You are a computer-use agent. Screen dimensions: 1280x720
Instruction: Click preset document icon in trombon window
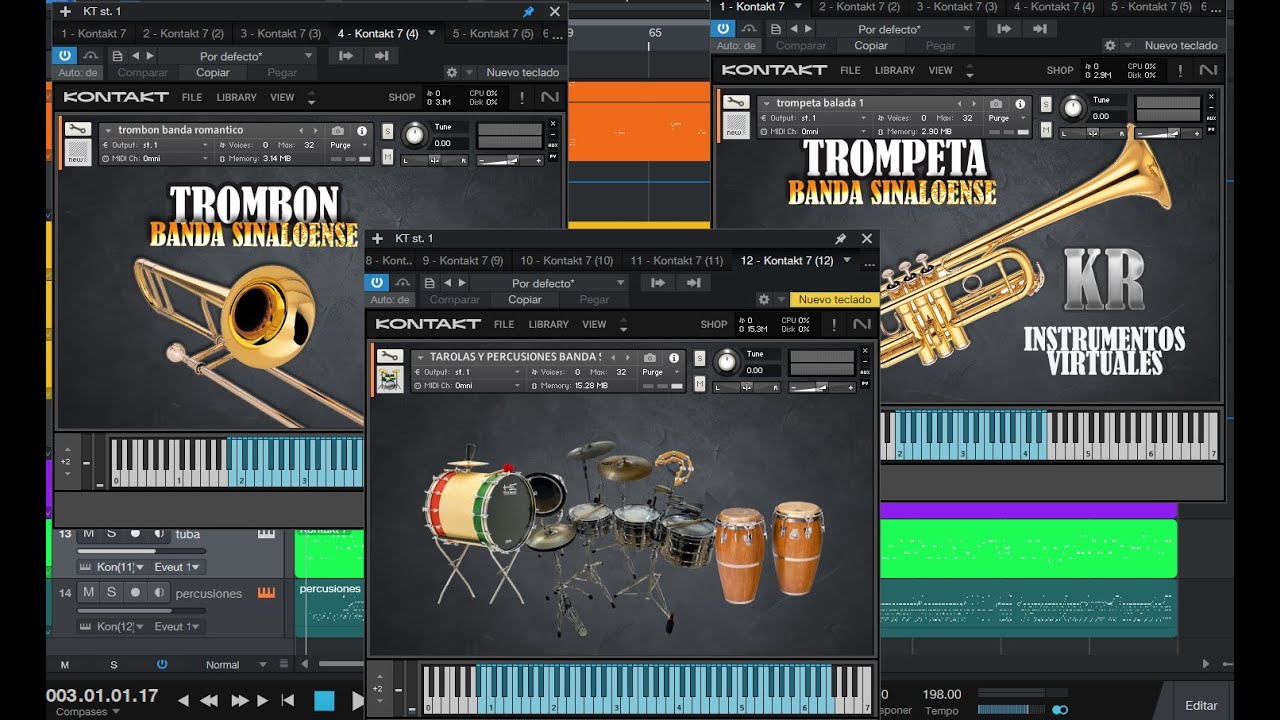click(x=117, y=56)
